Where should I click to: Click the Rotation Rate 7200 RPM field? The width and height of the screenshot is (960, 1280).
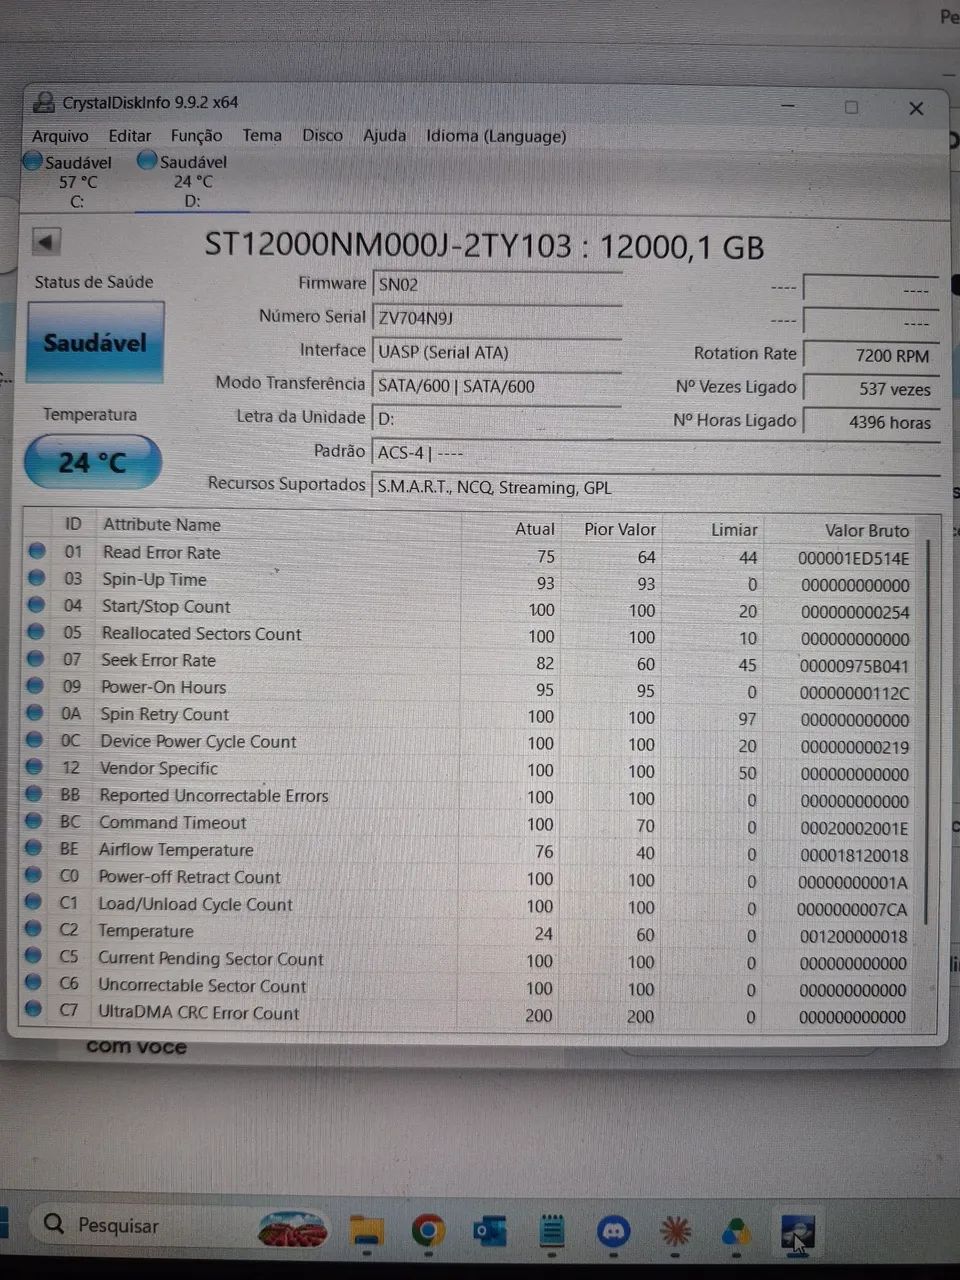[871, 355]
